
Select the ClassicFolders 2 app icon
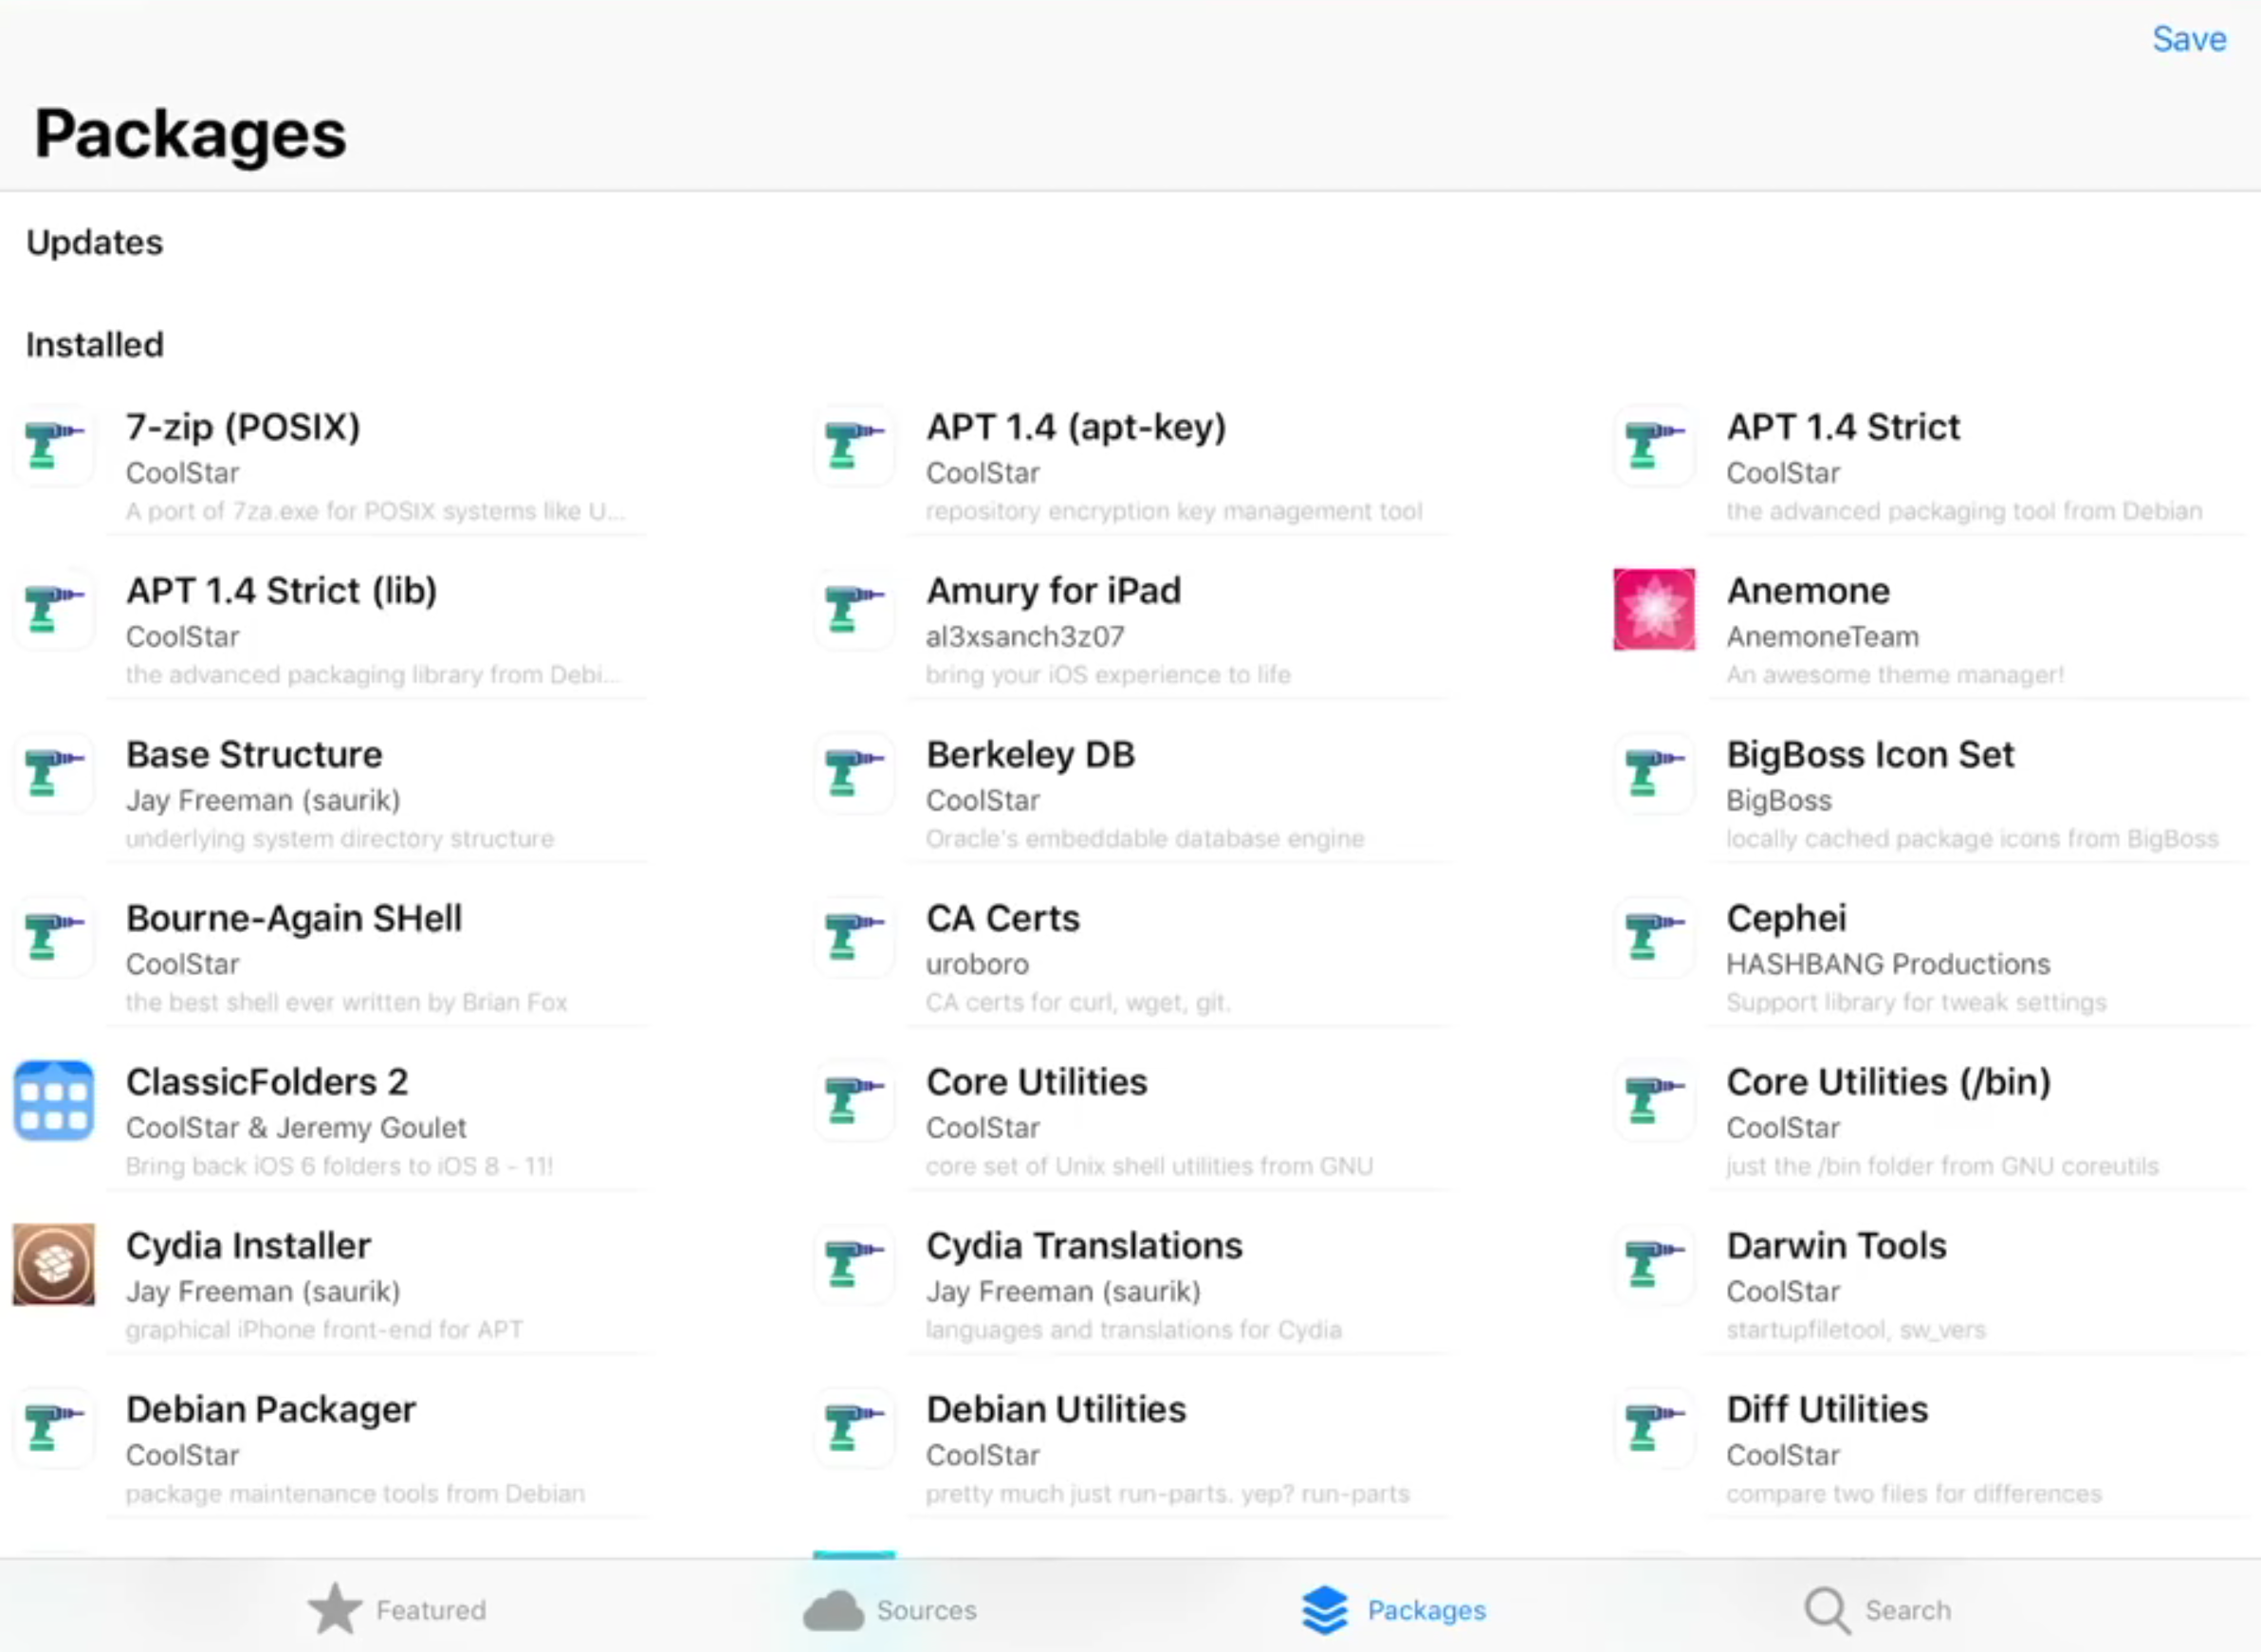tap(53, 1101)
